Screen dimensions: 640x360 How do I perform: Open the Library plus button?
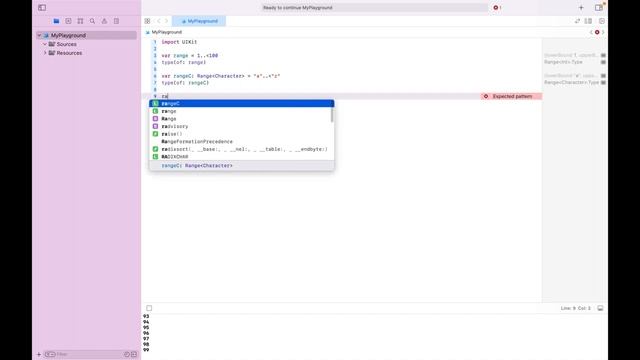click(581, 8)
